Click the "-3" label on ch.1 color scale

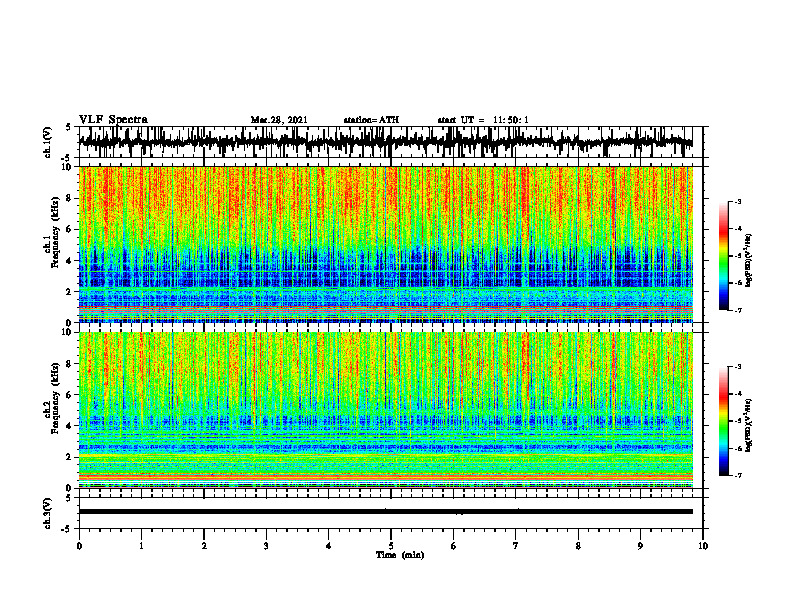pyautogui.click(x=738, y=202)
